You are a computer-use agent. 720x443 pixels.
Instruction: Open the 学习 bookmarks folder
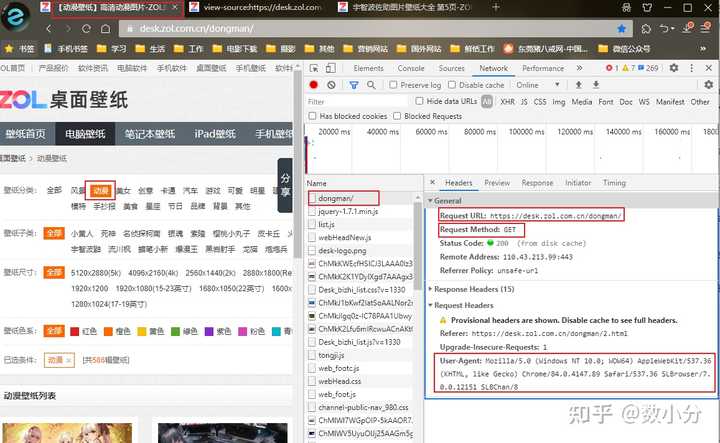pos(112,49)
